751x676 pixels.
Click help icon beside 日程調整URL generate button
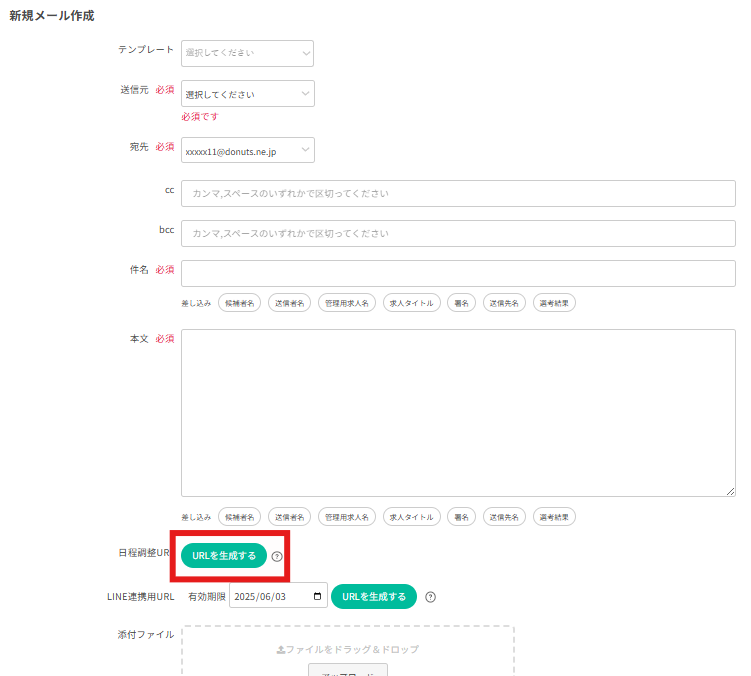[x=277, y=557]
